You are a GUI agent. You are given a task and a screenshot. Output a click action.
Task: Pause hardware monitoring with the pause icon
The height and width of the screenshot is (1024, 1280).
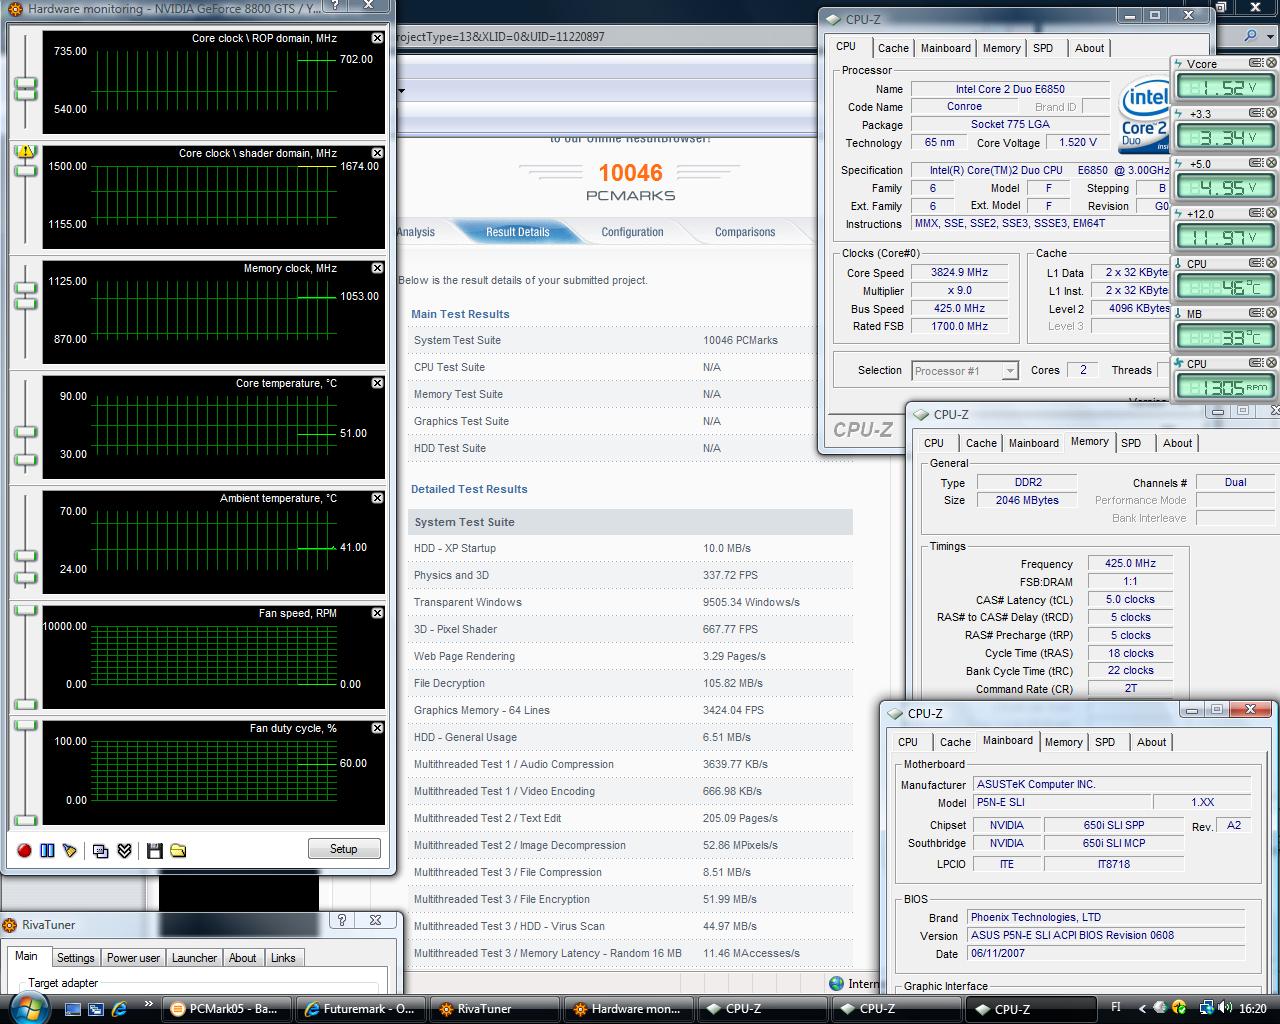point(47,851)
